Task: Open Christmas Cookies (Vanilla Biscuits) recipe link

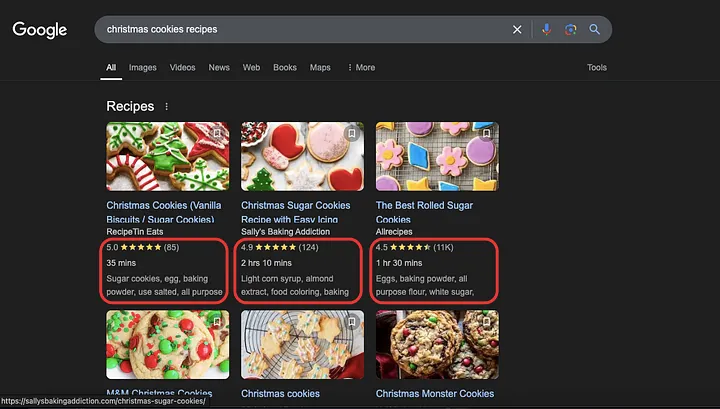Action: point(164,212)
